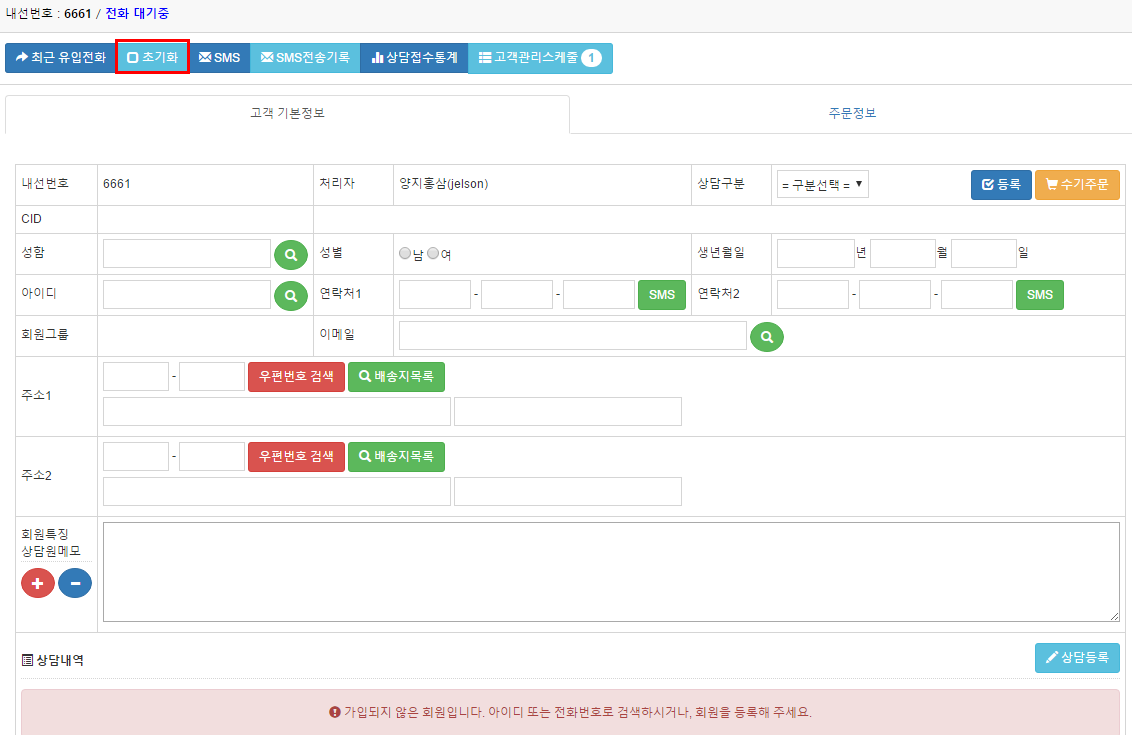Switch to the 주문정보 tab
1132x735 pixels.
point(852,114)
